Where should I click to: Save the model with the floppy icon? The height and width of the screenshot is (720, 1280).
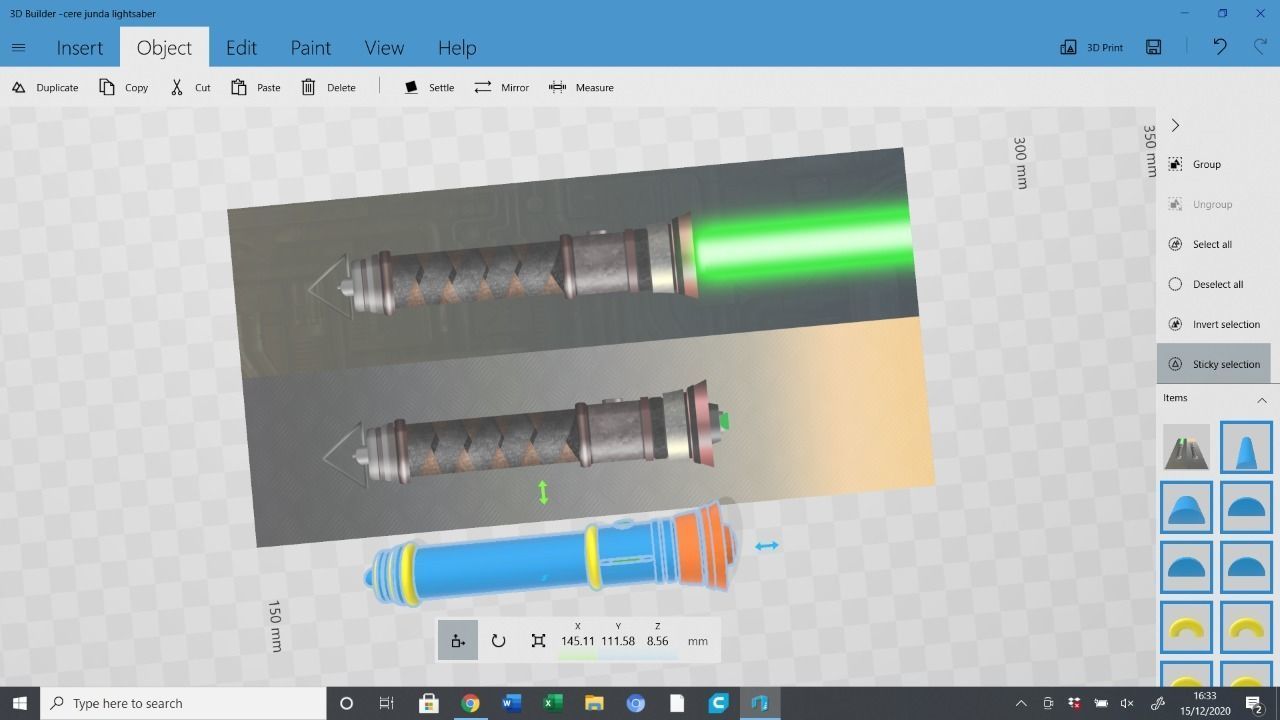[1153, 47]
